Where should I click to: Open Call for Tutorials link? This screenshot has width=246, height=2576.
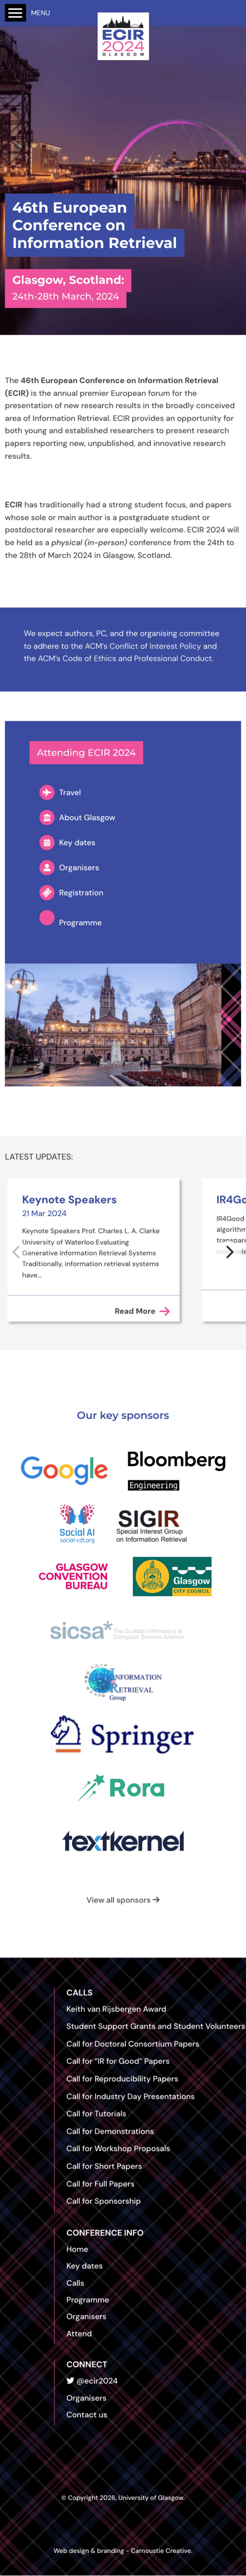96,2113
